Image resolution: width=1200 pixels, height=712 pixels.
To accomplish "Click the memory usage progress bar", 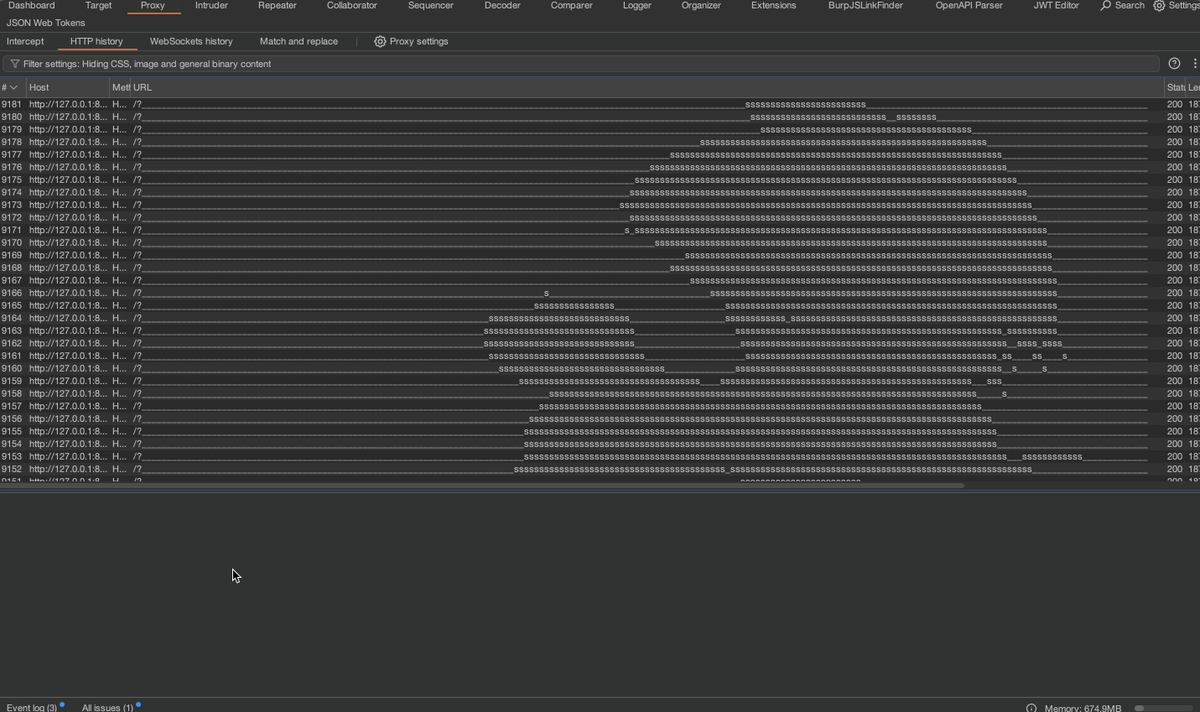I will (1166, 708).
